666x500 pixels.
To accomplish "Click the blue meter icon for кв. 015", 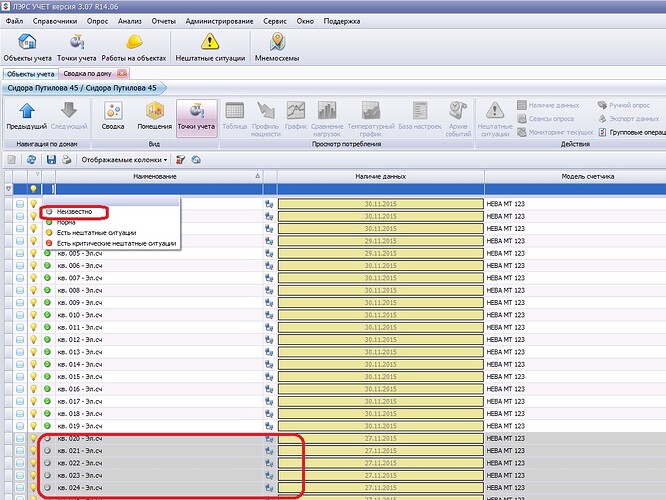I will click(269, 376).
